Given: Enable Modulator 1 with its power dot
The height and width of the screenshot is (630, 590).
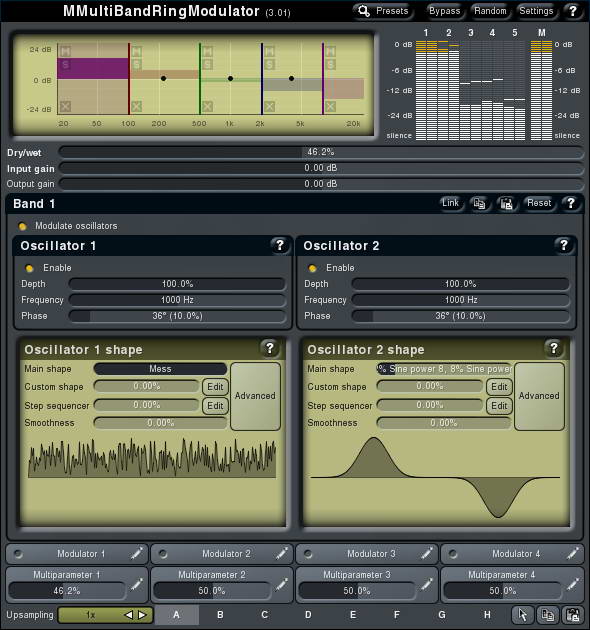Looking at the screenshot, I should (x=18, y=554).
